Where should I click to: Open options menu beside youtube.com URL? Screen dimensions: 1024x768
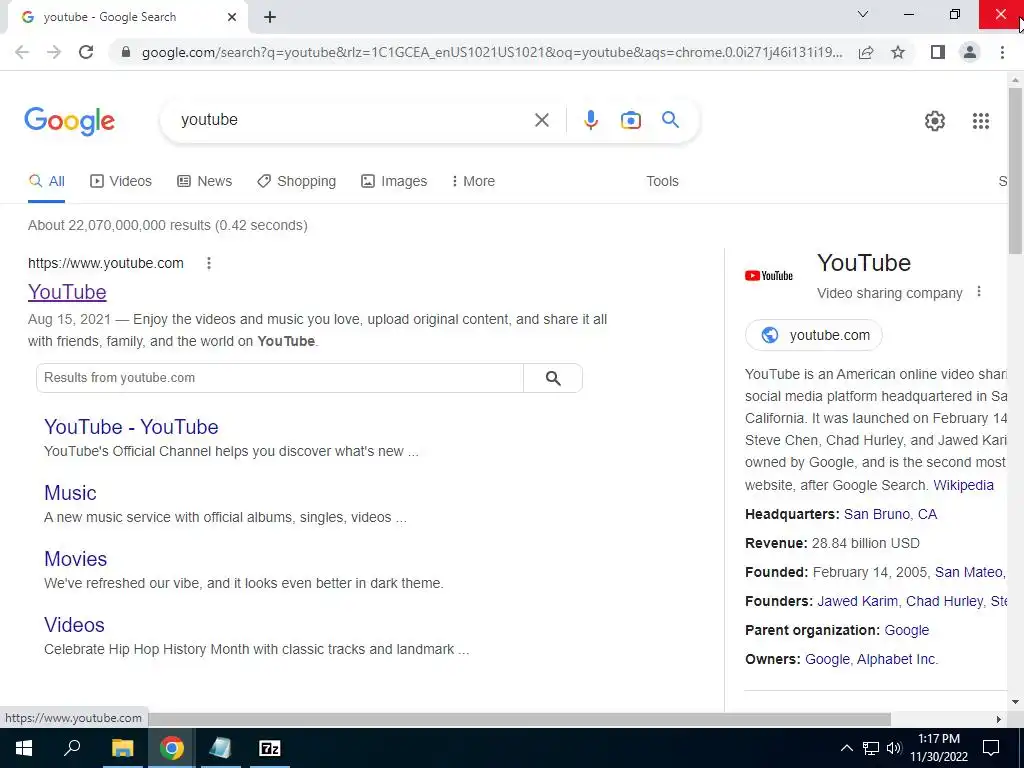[209, 263]
